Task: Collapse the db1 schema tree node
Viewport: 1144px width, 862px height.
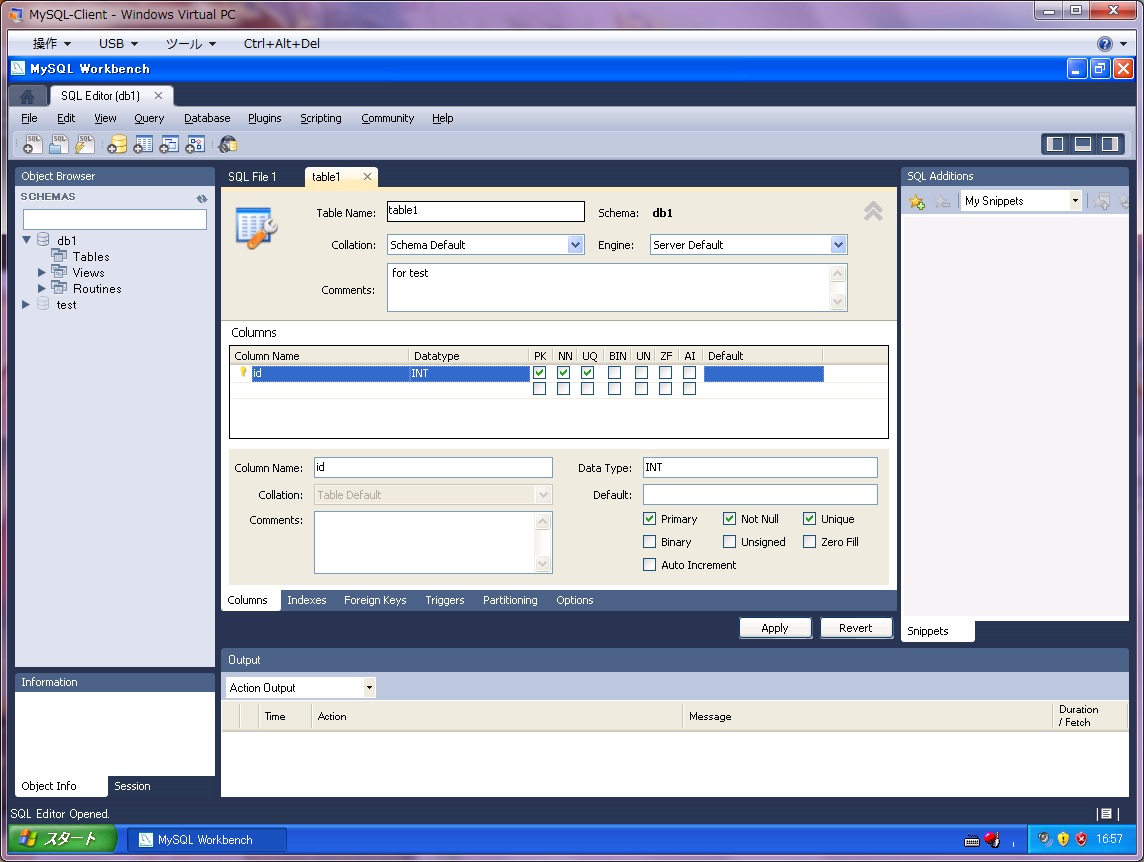Action: coord(27,240)
